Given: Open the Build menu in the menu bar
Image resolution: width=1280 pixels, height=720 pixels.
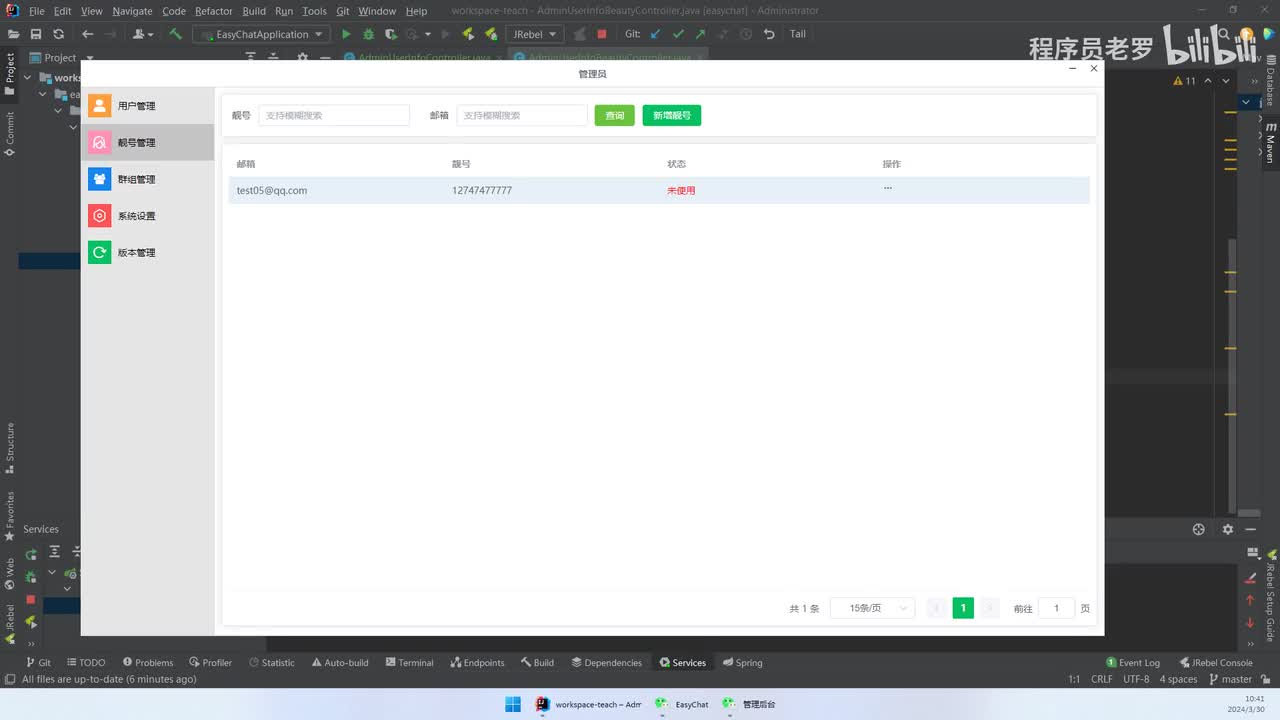Looking at the screenshot, I should (x=254, y=11).
